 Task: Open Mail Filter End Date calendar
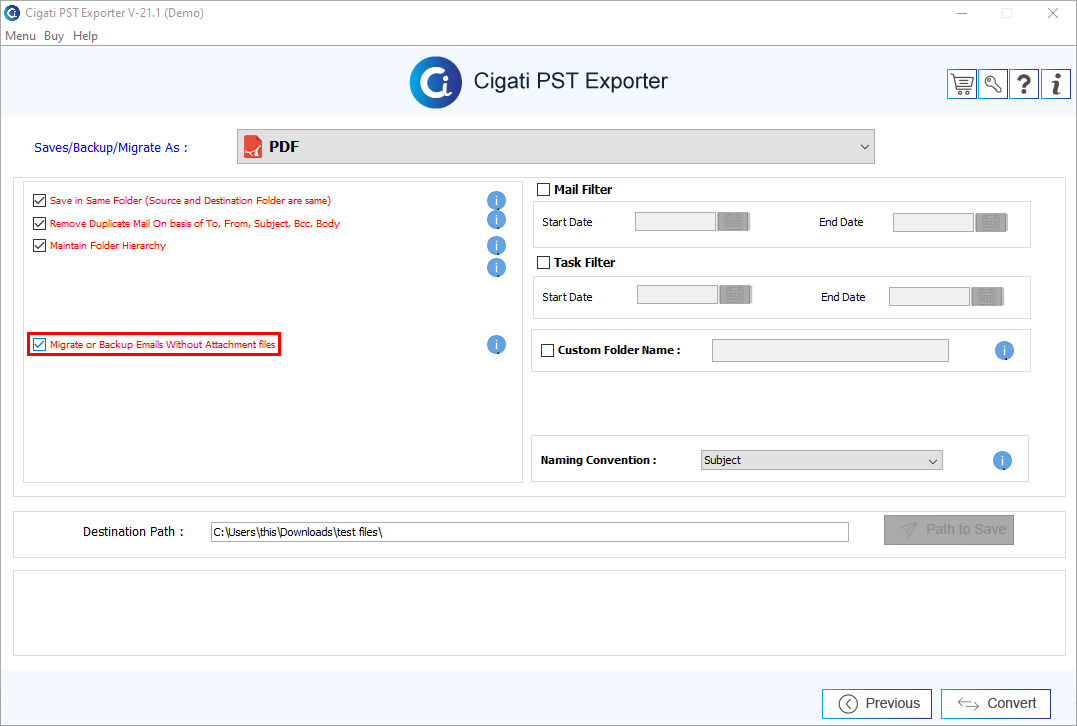991,223
